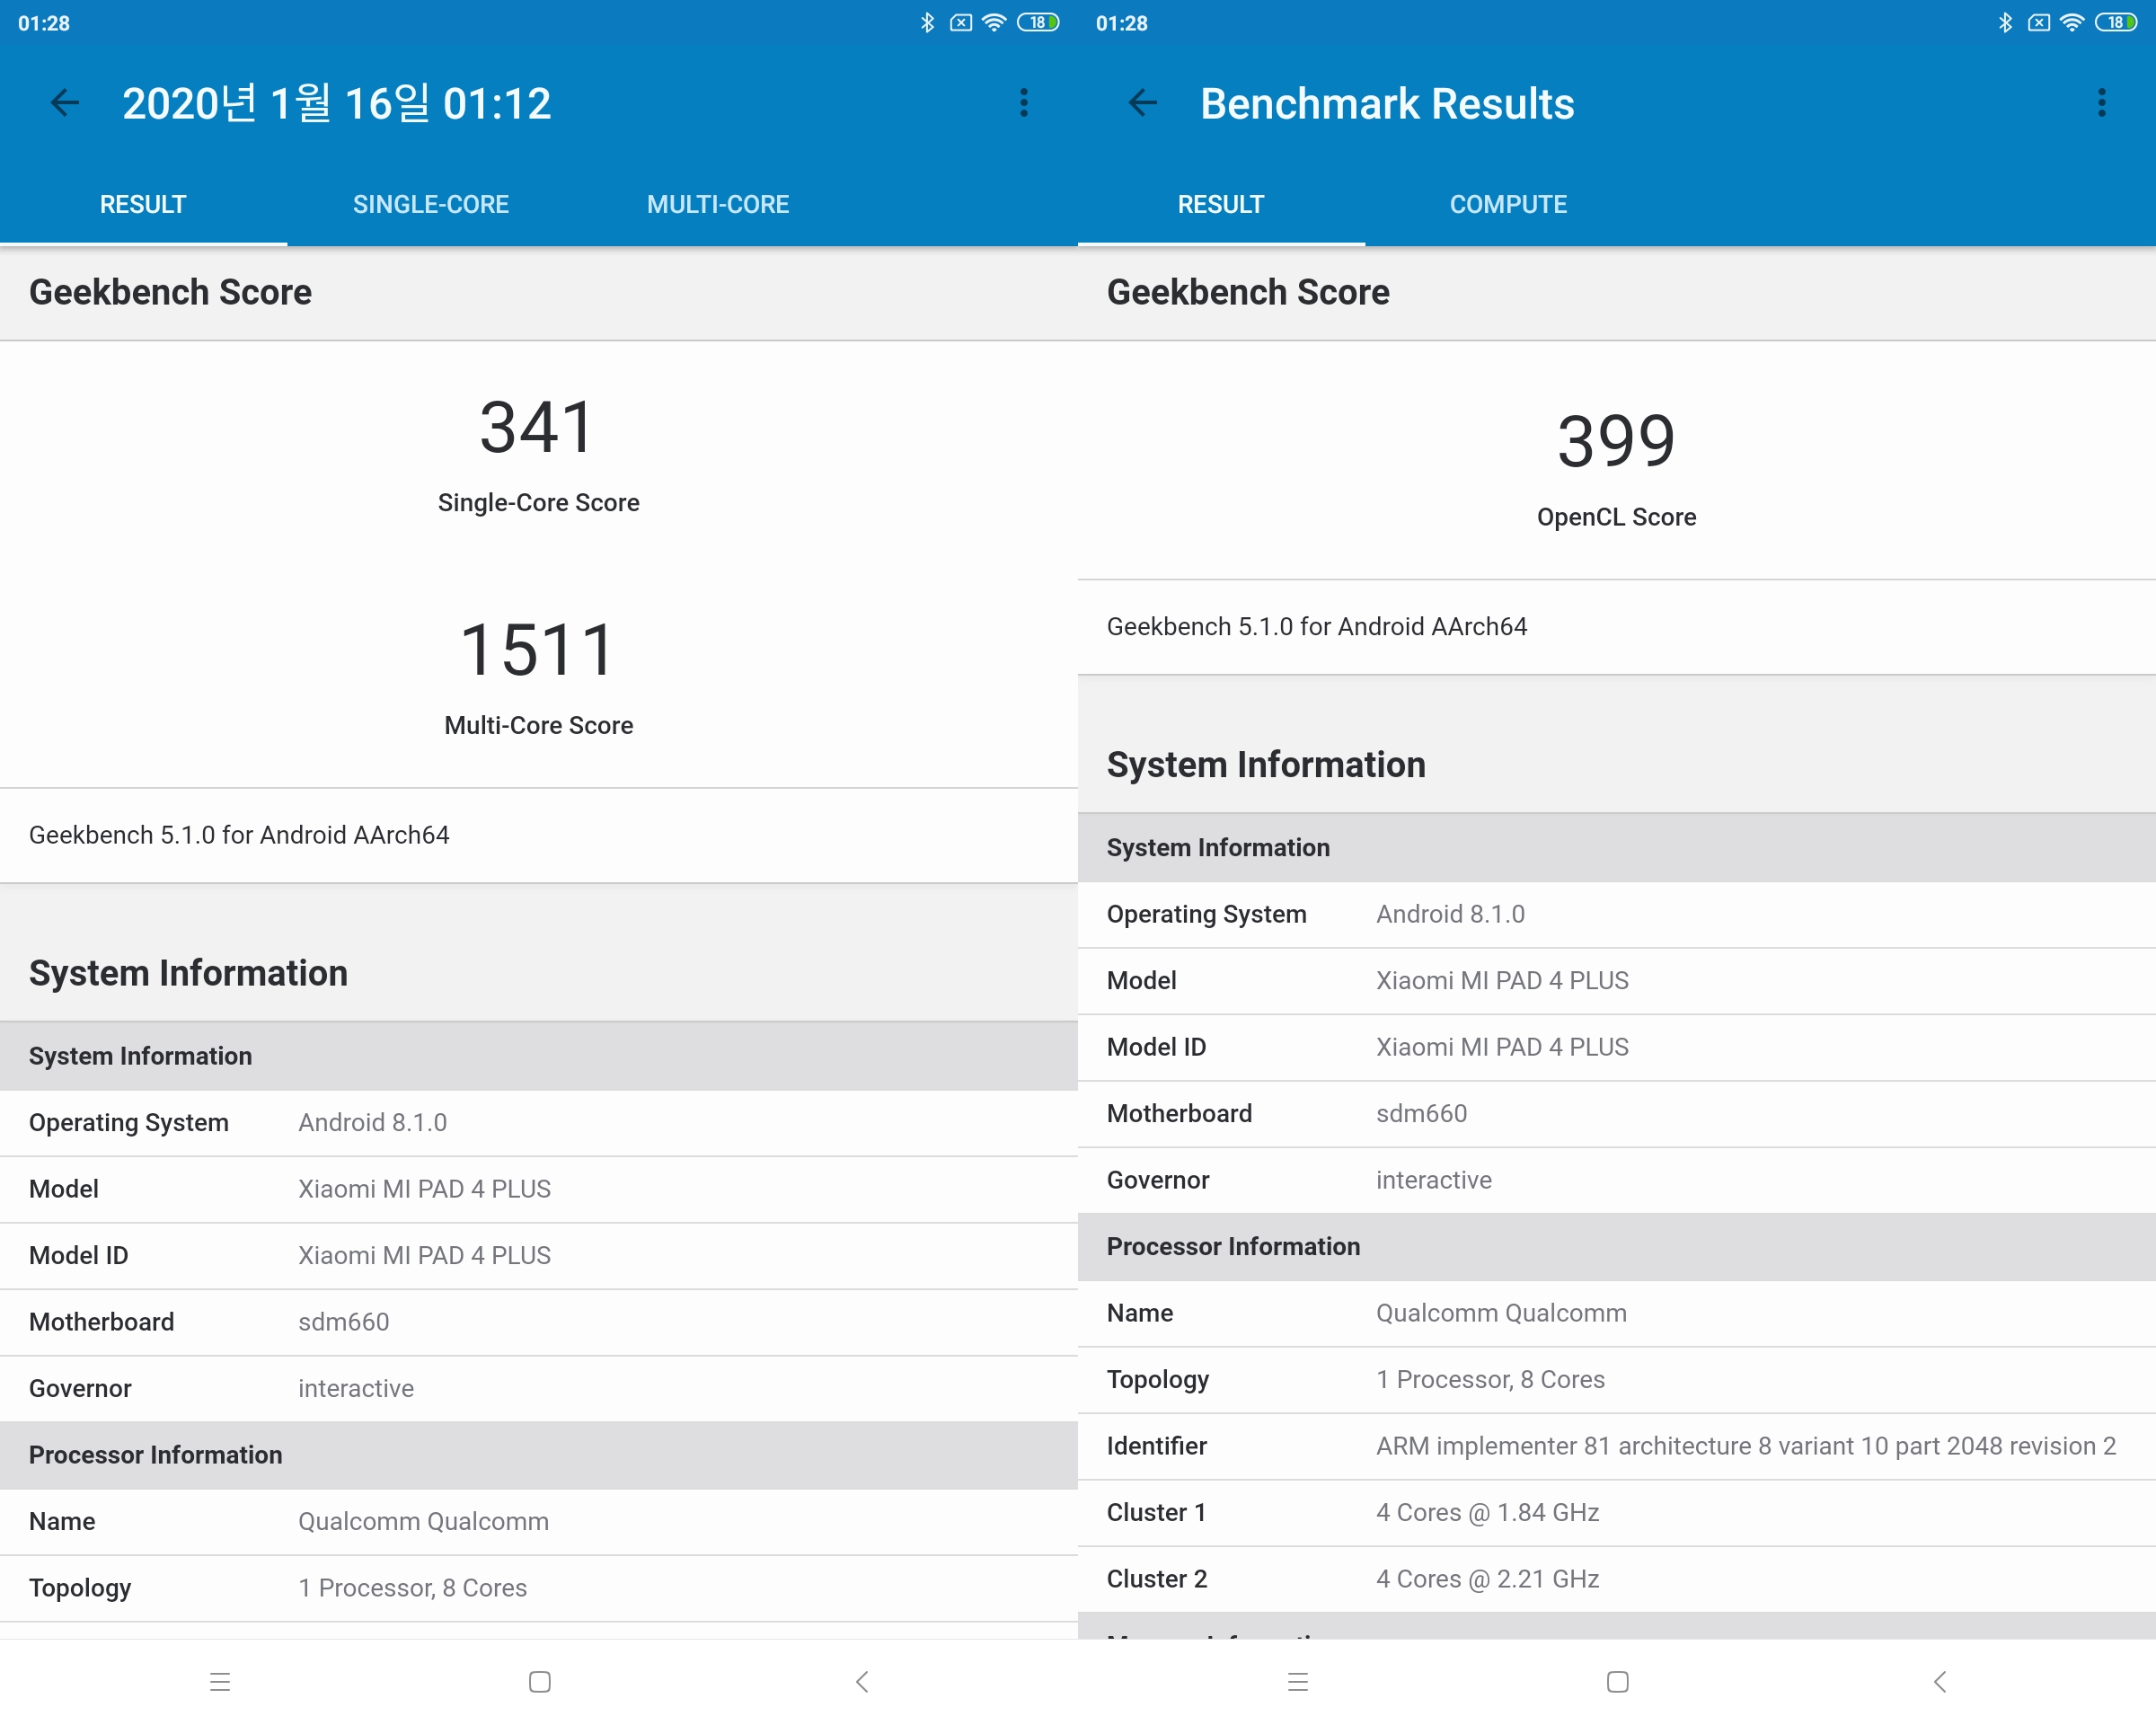Viewport: 2156px width, 1725px height.
Task: Switch to the COMPUTE tab
Action: (1507, 204)
